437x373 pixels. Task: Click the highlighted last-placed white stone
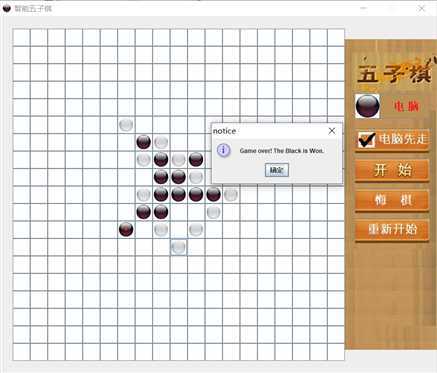click(178, 247)
